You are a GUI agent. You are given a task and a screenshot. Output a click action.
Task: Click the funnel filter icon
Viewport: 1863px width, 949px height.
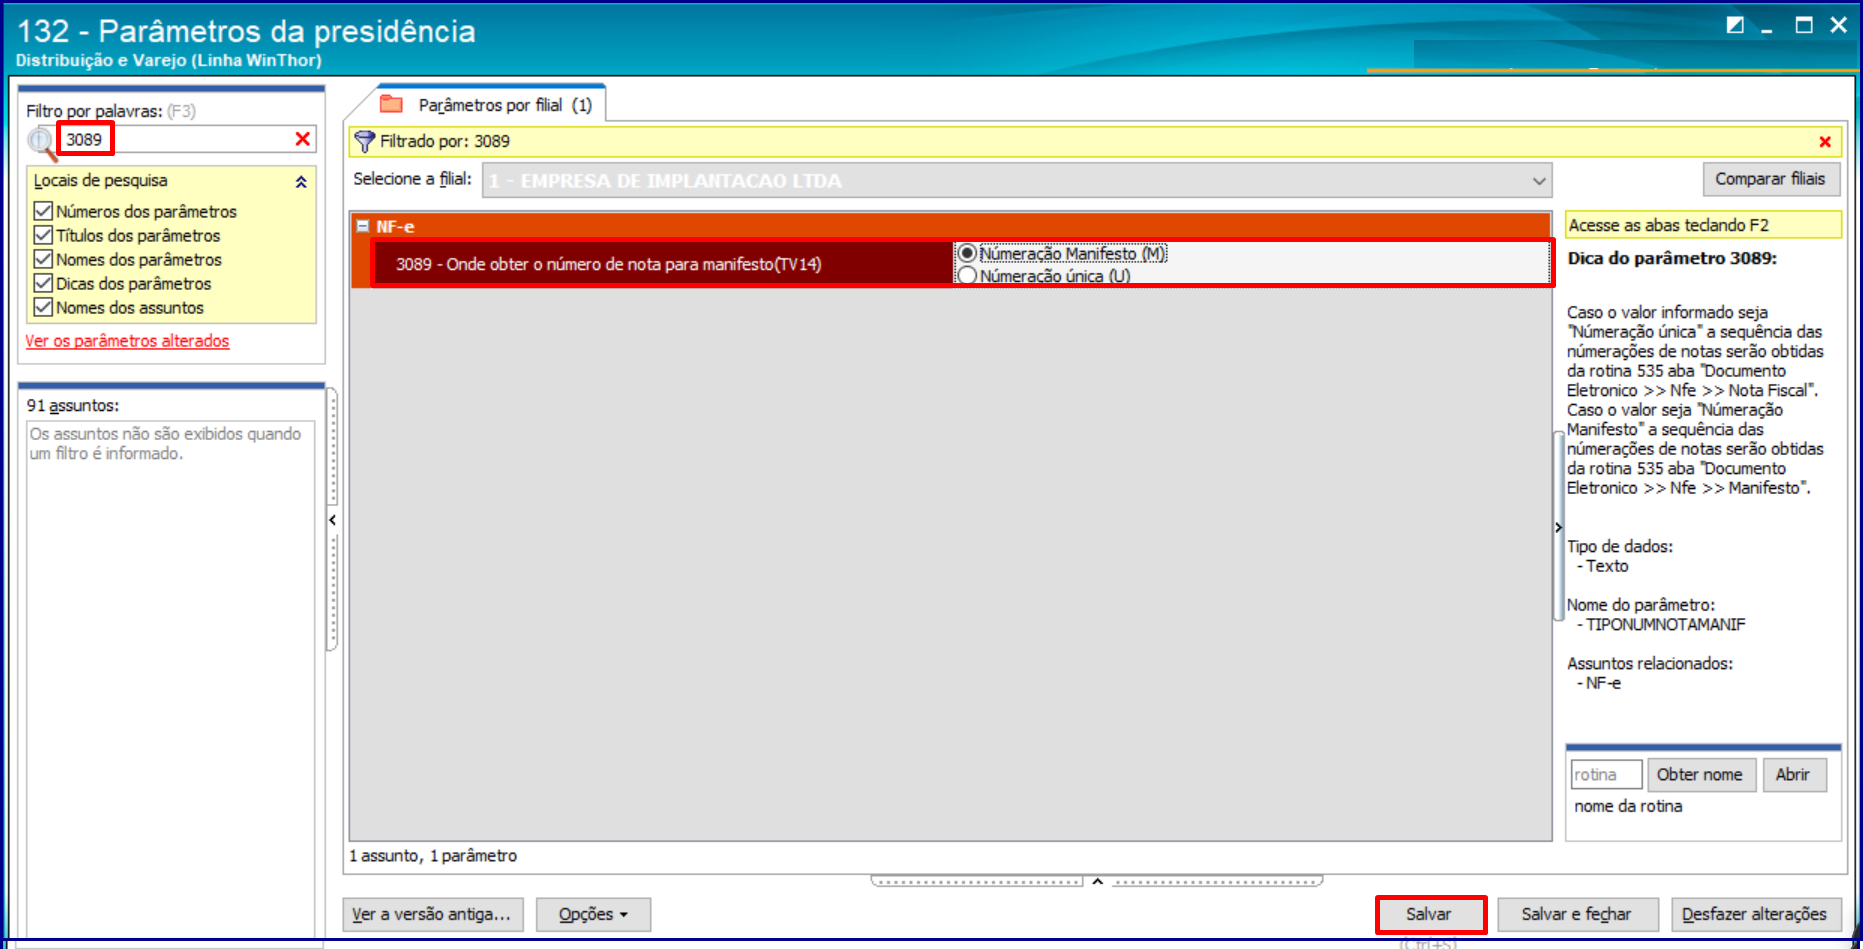pos(364,142)
